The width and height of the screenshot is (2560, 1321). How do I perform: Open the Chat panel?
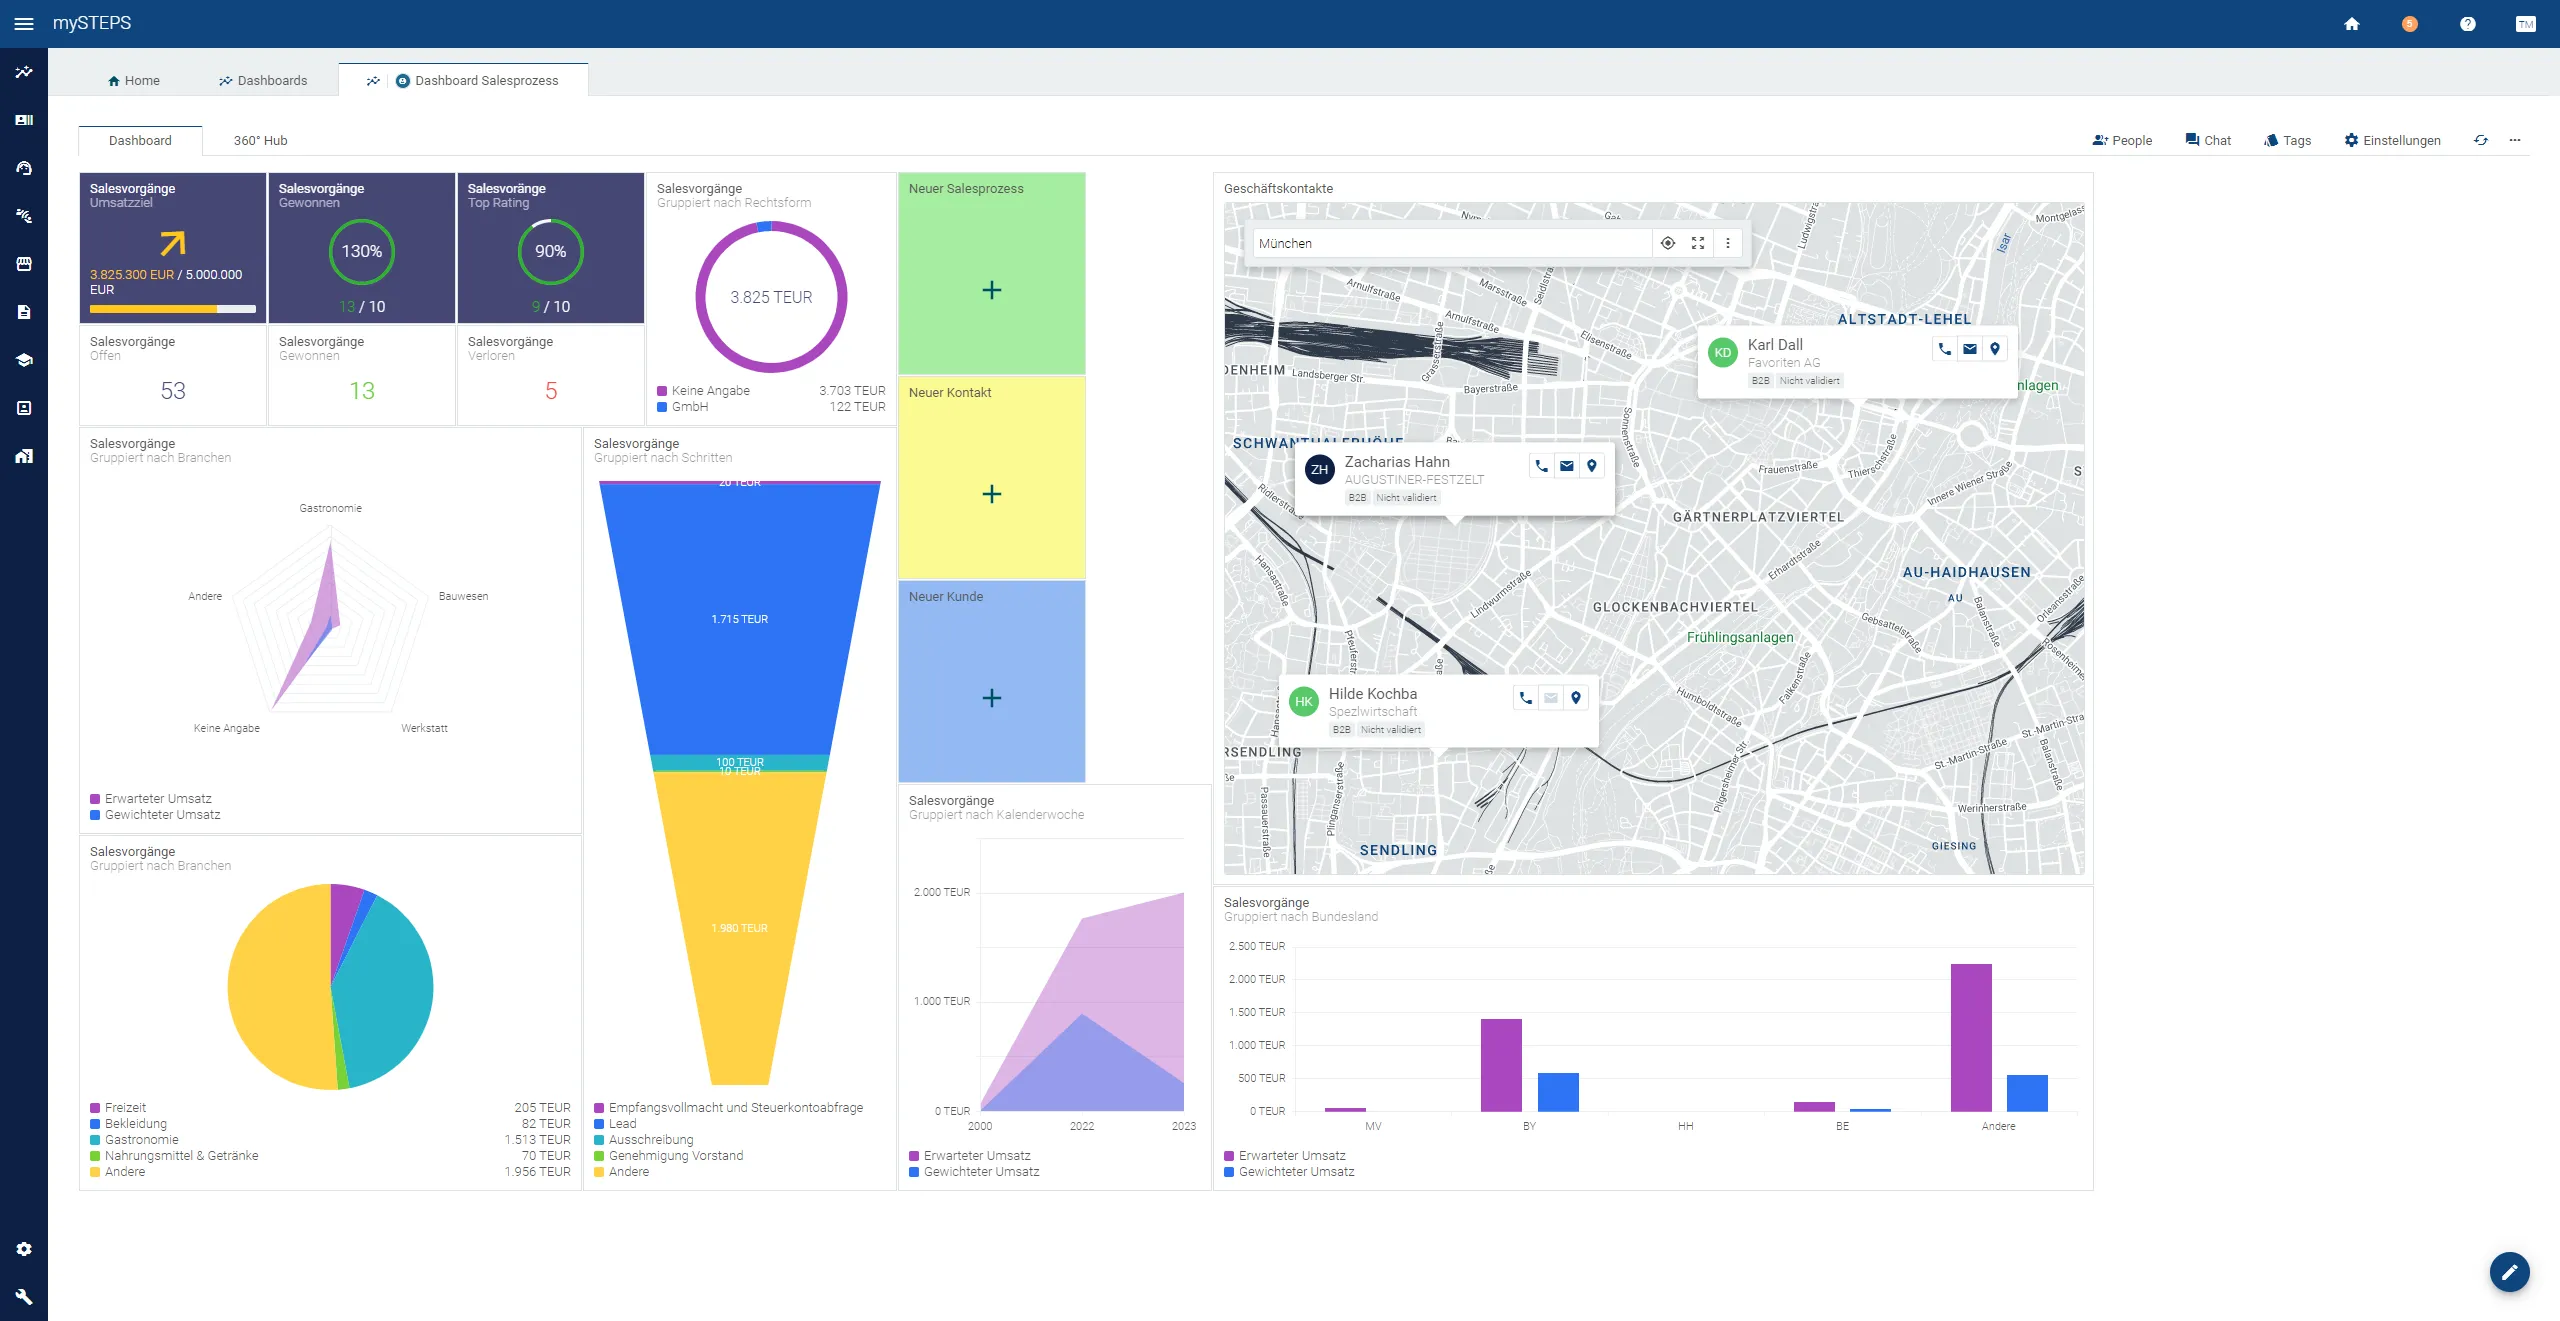(x=2208, y=140)
